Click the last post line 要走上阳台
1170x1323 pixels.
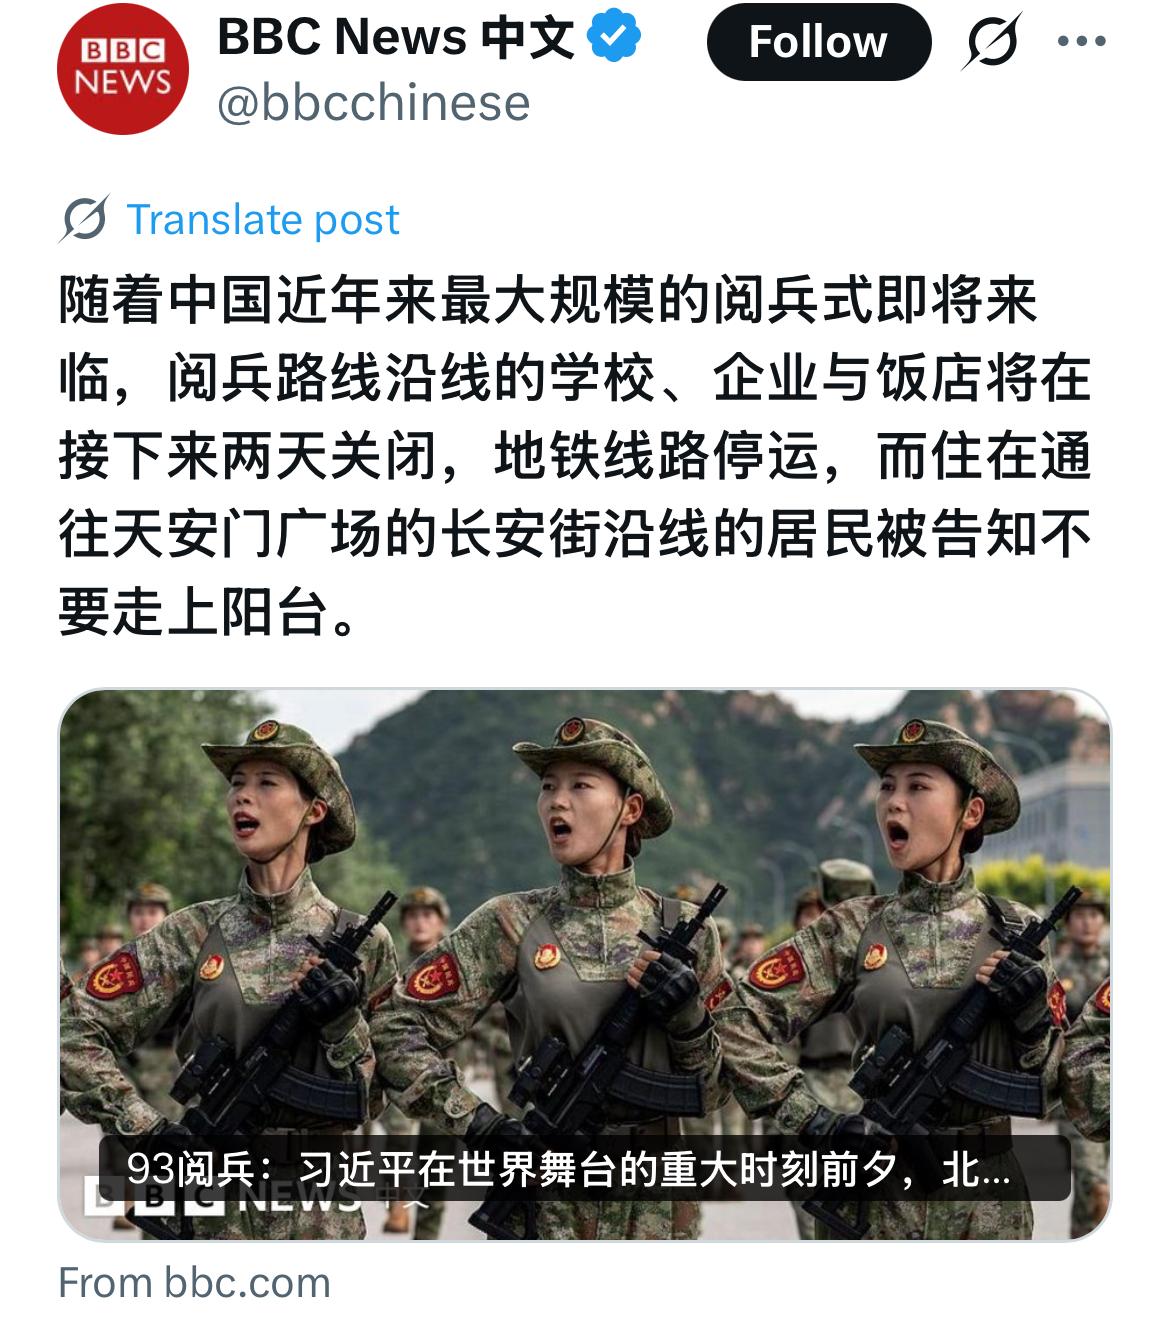208,612
